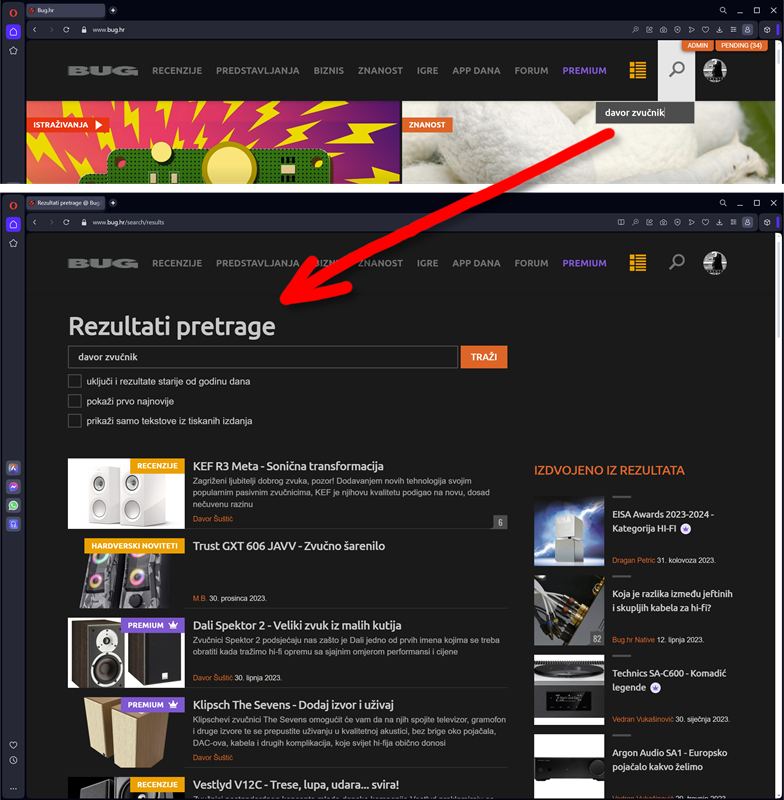Open the 'KEF R3 Meta - Sonična transformacija' article
Screen dimensions: 784x800
[x=288, y=466]
